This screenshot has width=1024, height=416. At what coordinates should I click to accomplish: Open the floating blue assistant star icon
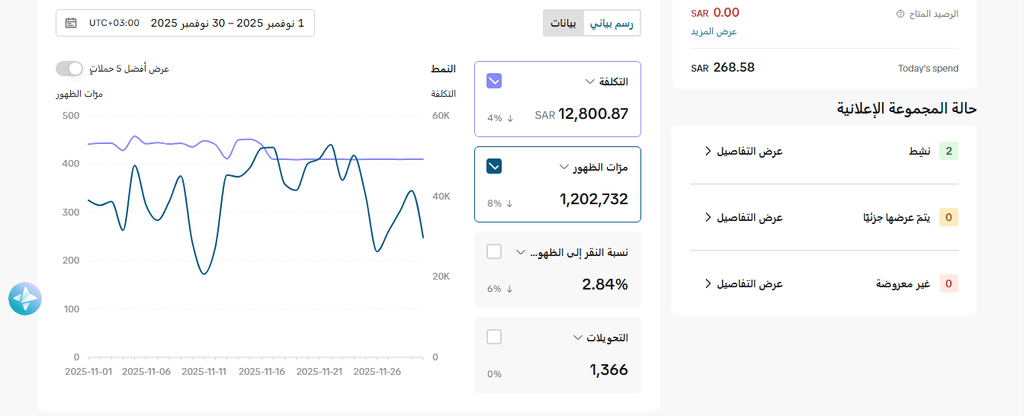click(x=25, y=298)
